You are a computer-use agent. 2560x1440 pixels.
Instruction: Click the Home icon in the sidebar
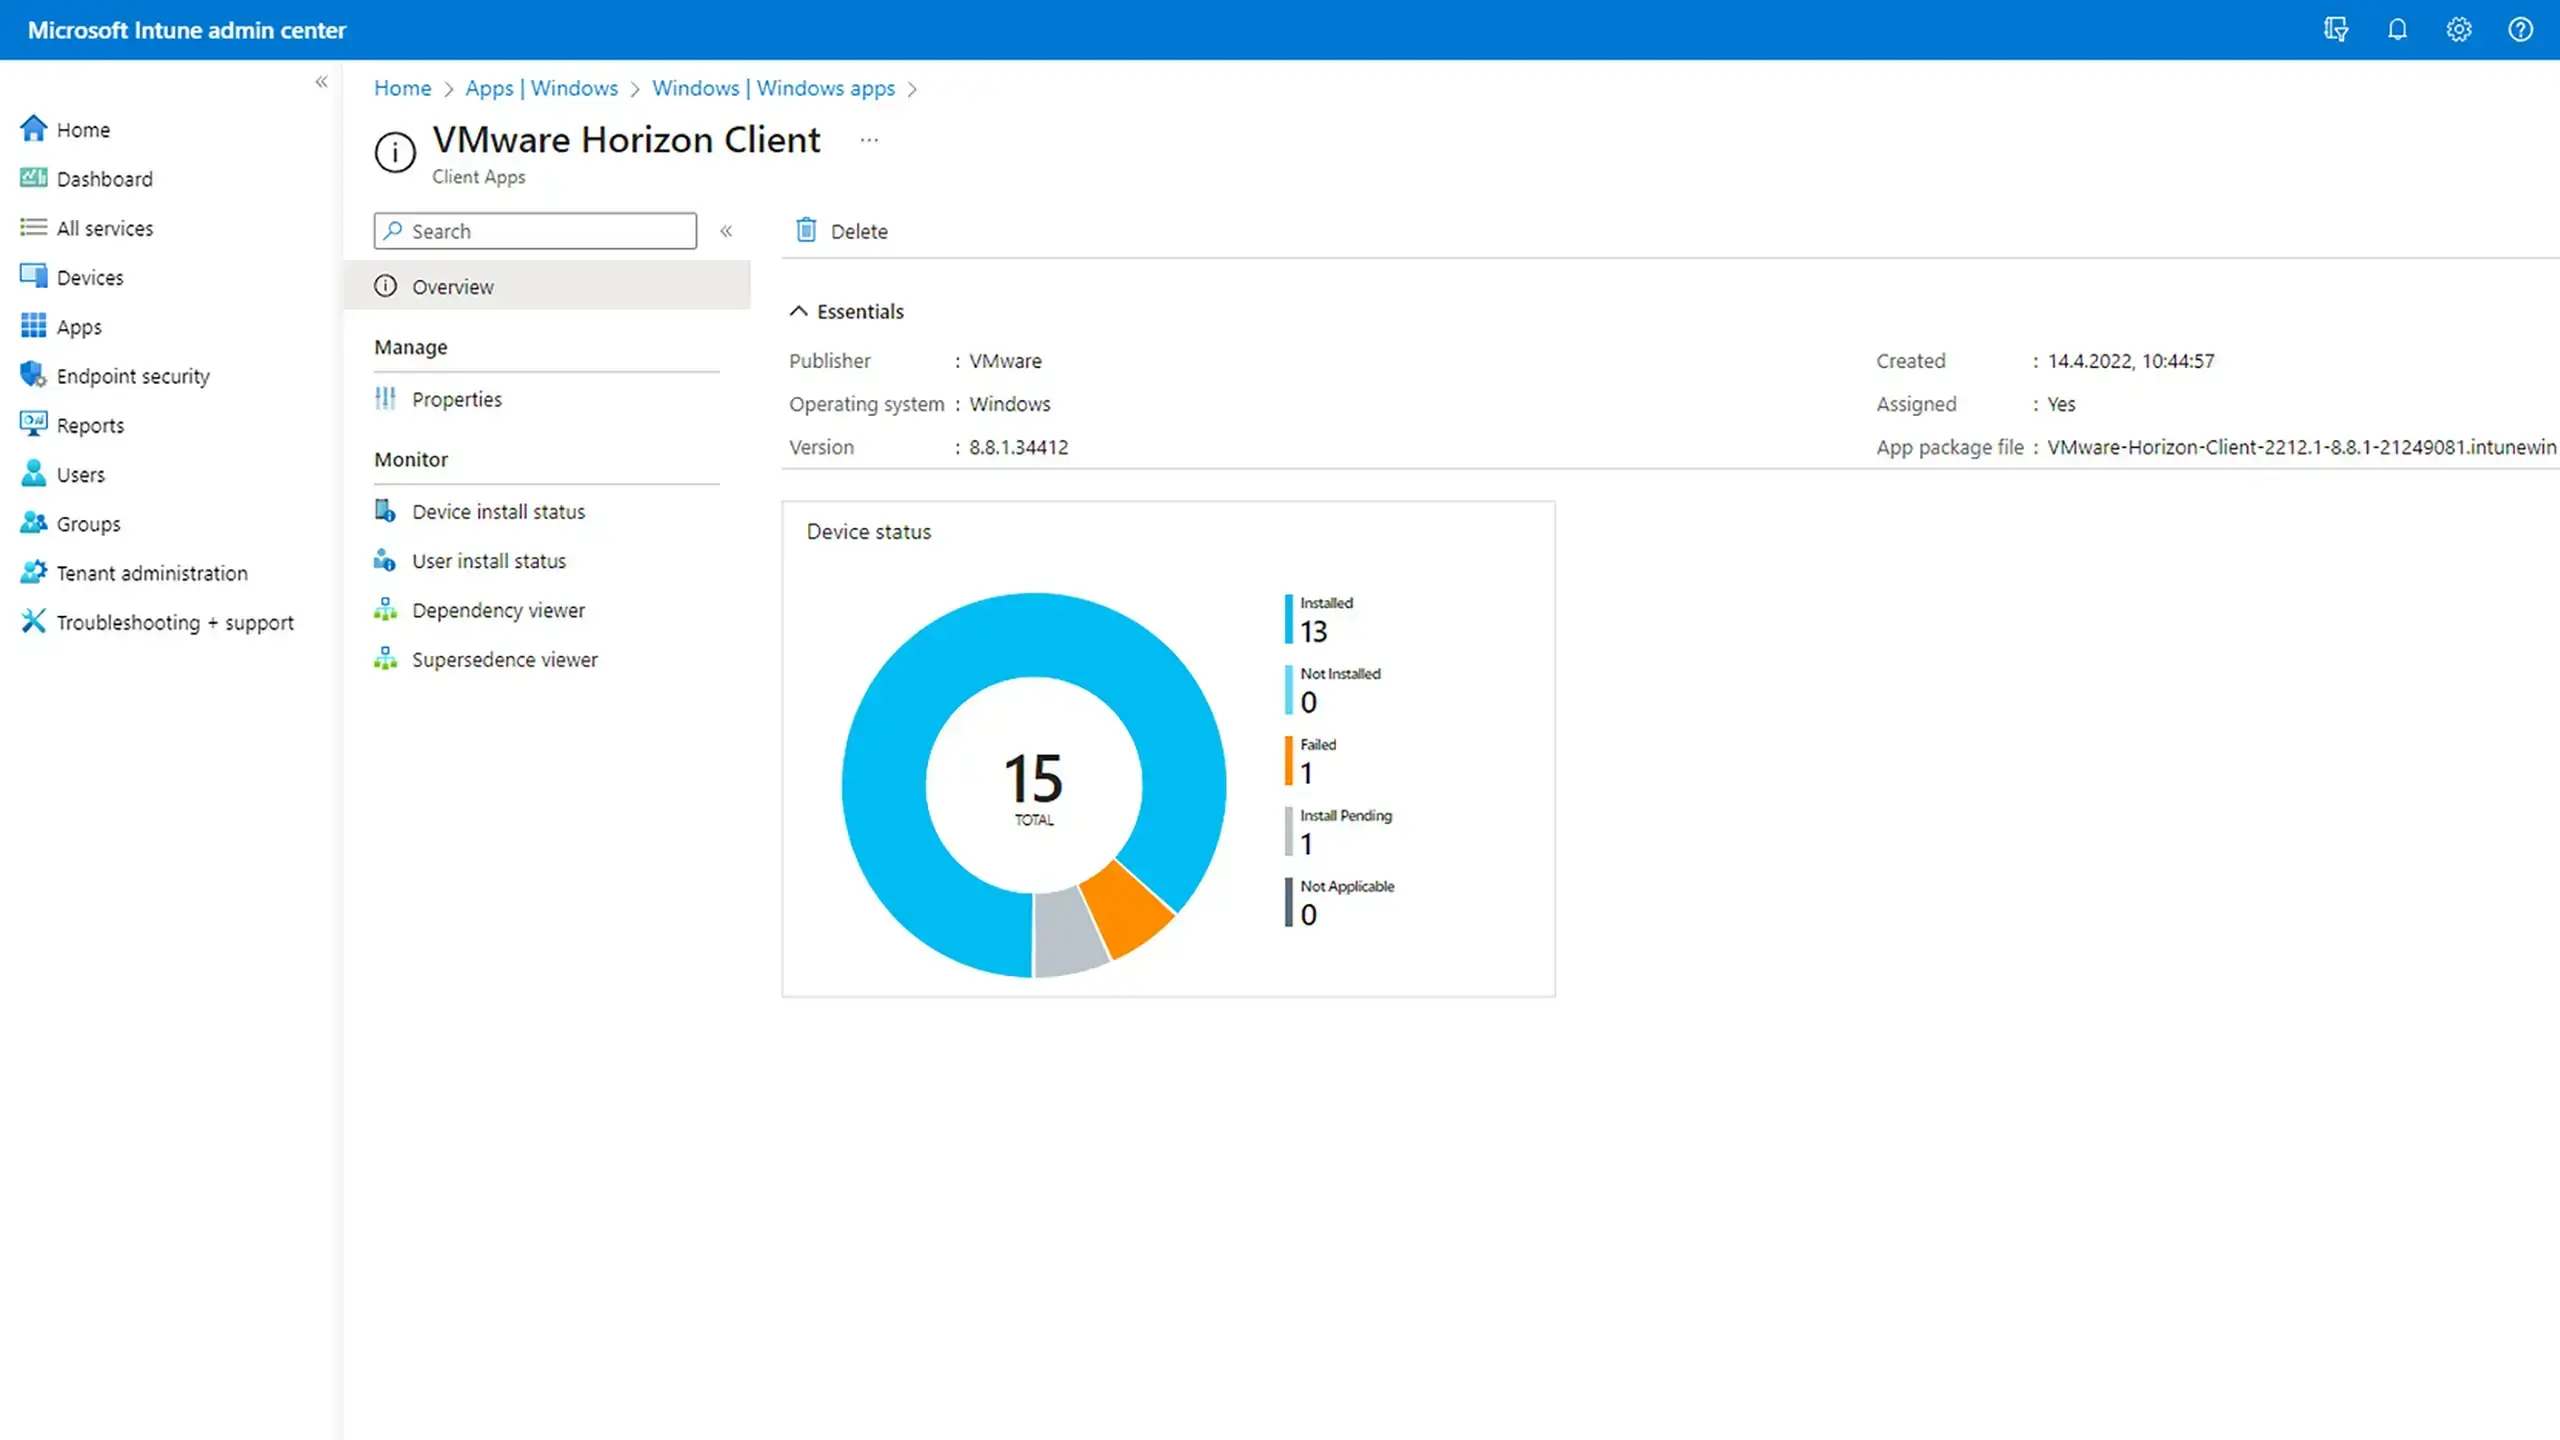point(33,129)
